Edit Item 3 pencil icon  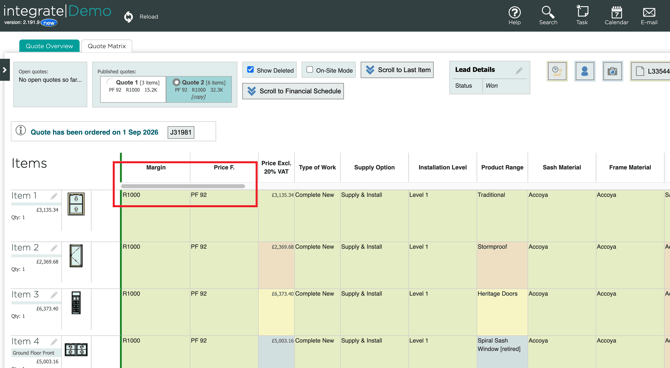pyautogui.click(x=54, y=295)
